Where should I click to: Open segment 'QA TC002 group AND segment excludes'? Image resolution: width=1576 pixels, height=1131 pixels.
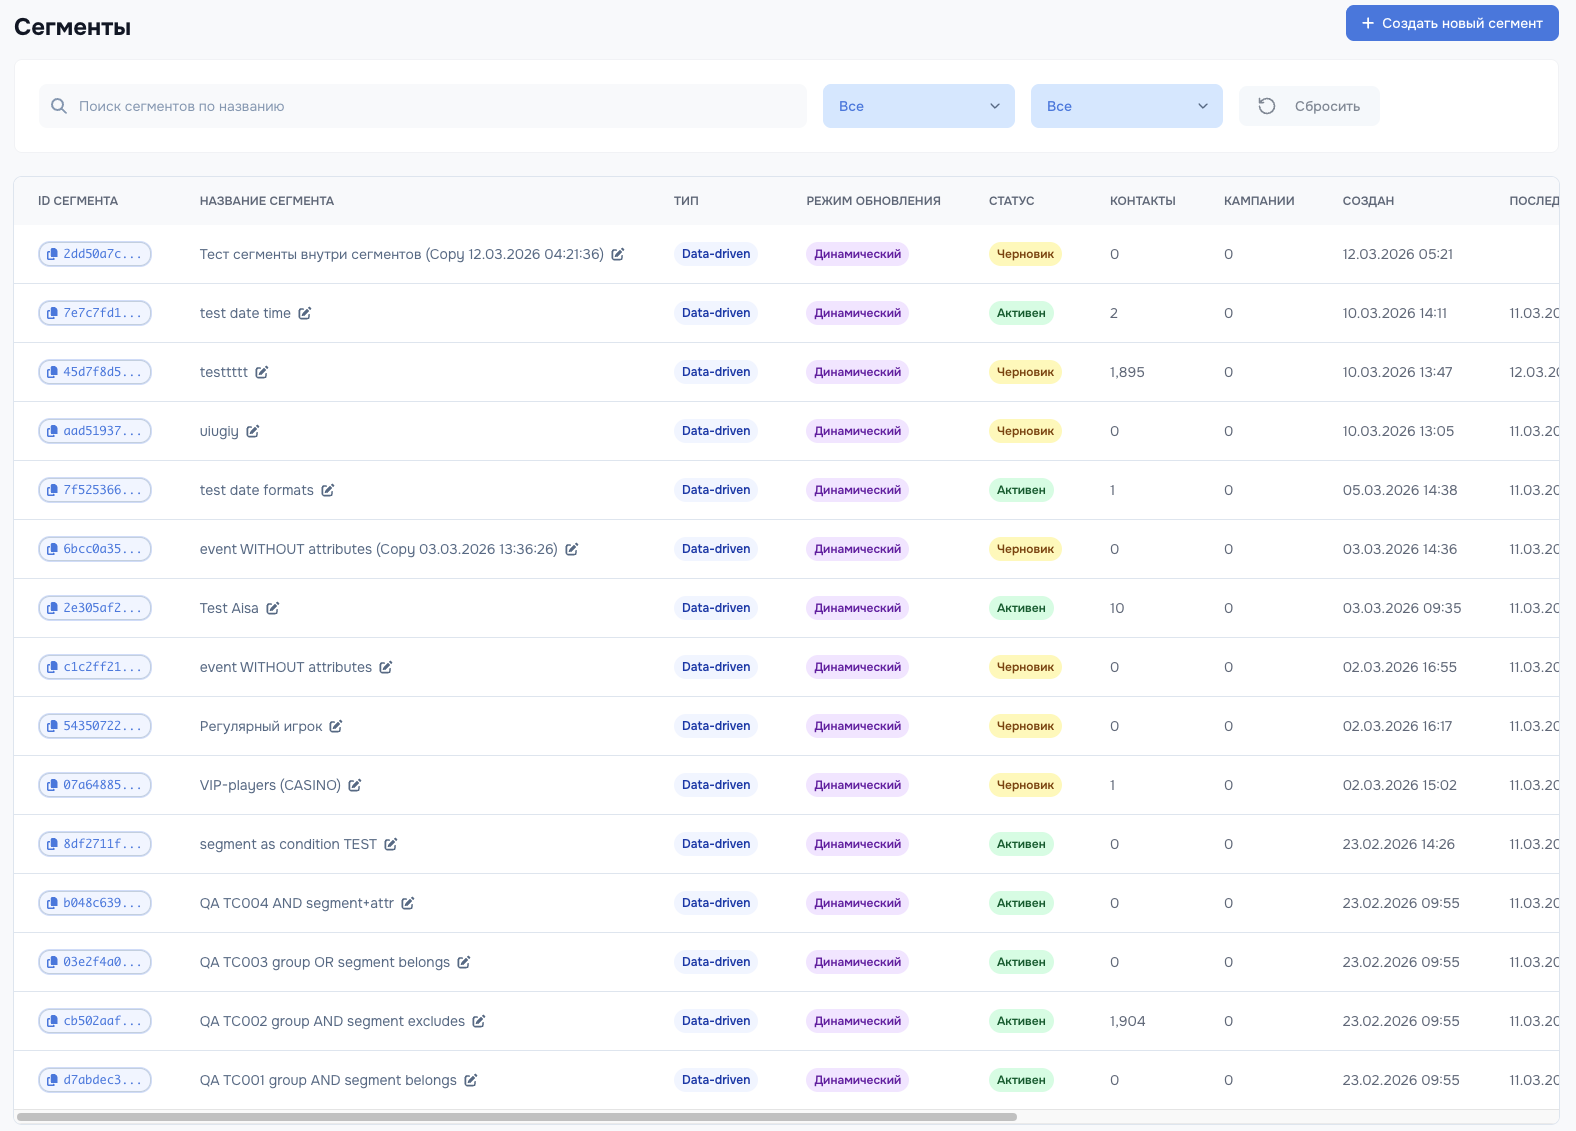point(332,1021)
